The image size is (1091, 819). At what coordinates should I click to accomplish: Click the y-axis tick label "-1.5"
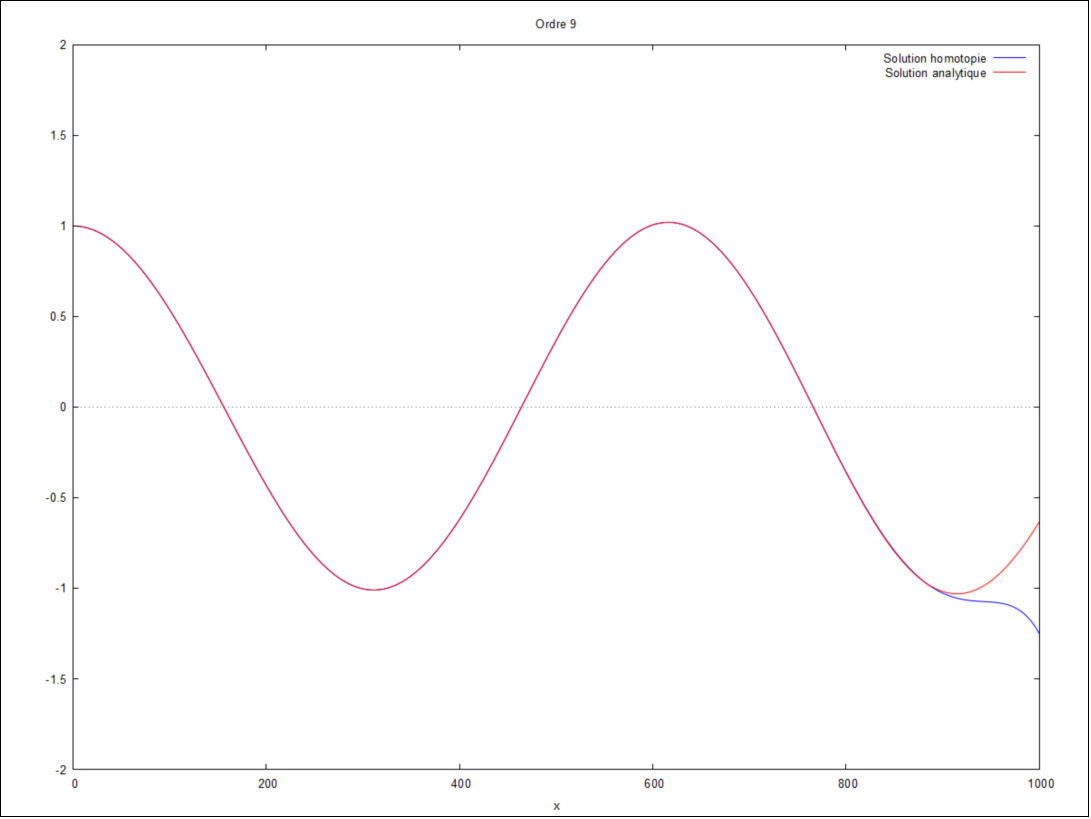pos(56,679)
